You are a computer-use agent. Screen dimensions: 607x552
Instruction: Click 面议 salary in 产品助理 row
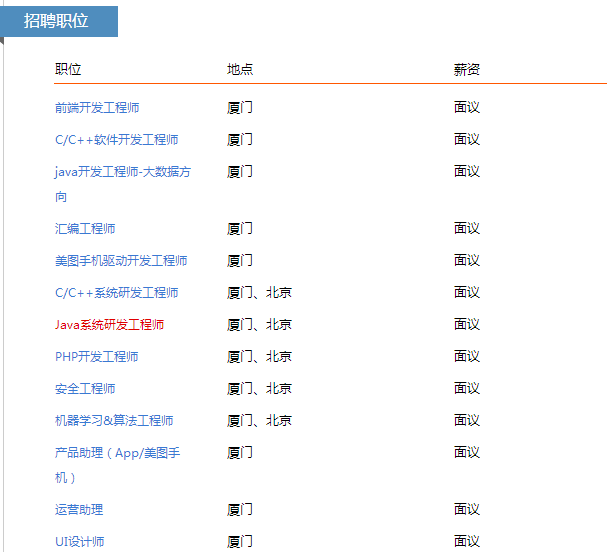point(466,452)
